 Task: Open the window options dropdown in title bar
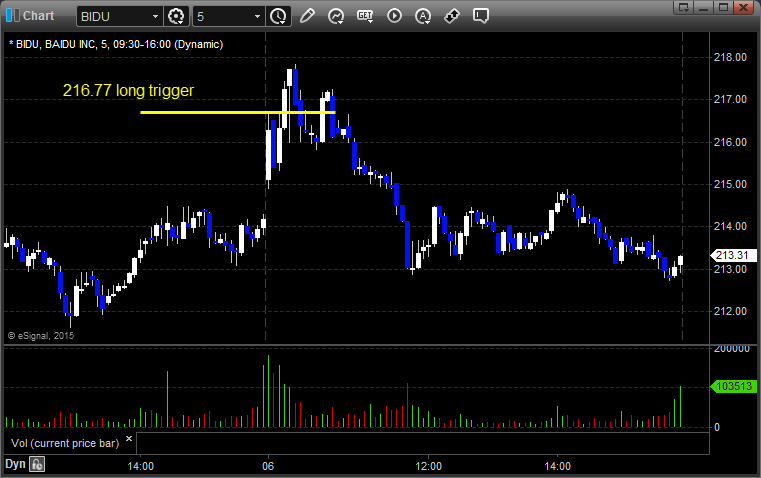(684, 7)
